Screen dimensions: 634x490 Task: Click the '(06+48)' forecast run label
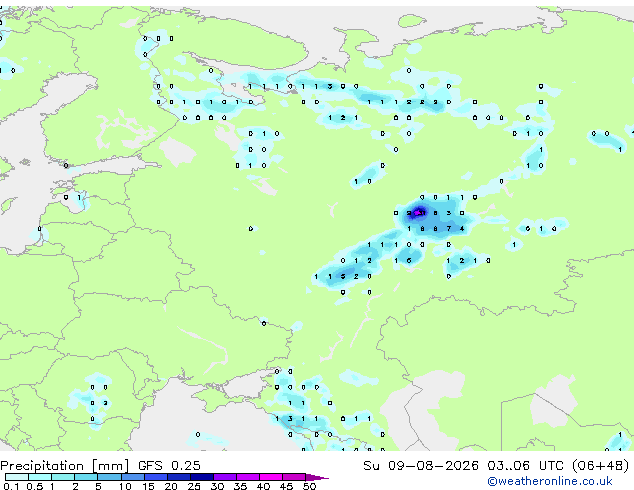(601, 466)
